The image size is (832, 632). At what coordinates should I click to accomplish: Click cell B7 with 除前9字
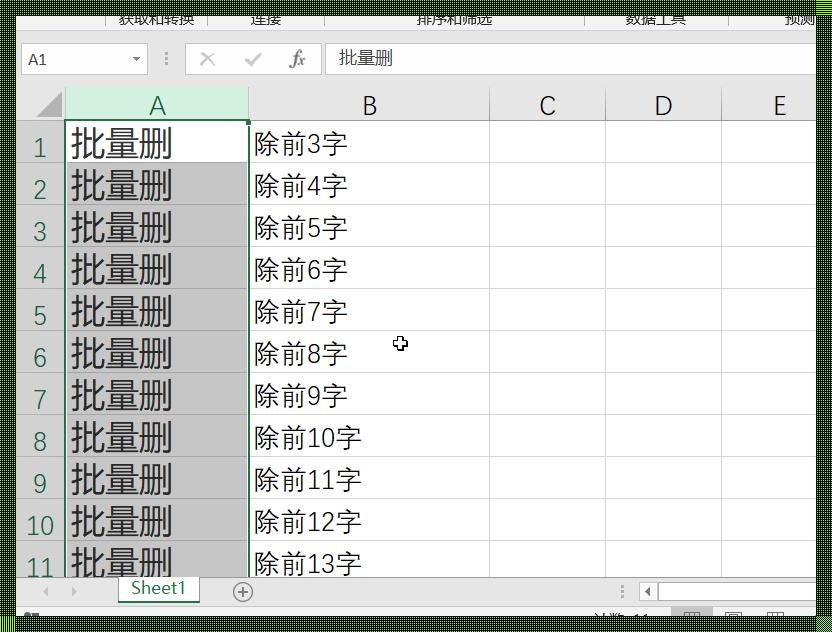pyautogui.click(x=369, y=394)
